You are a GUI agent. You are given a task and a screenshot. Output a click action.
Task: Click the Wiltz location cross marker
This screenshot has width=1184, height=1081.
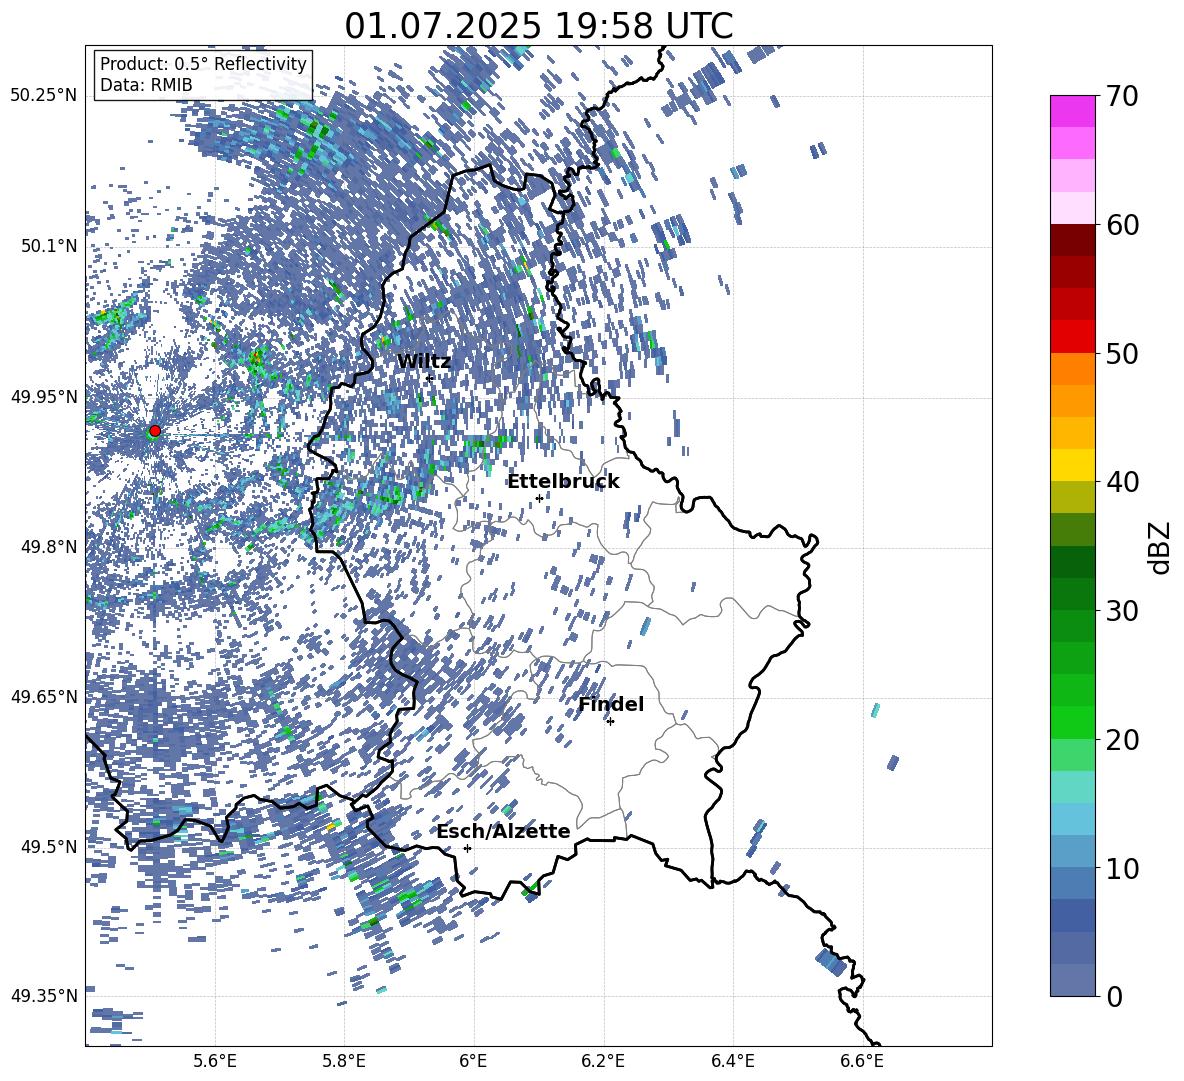pos(429,377)
